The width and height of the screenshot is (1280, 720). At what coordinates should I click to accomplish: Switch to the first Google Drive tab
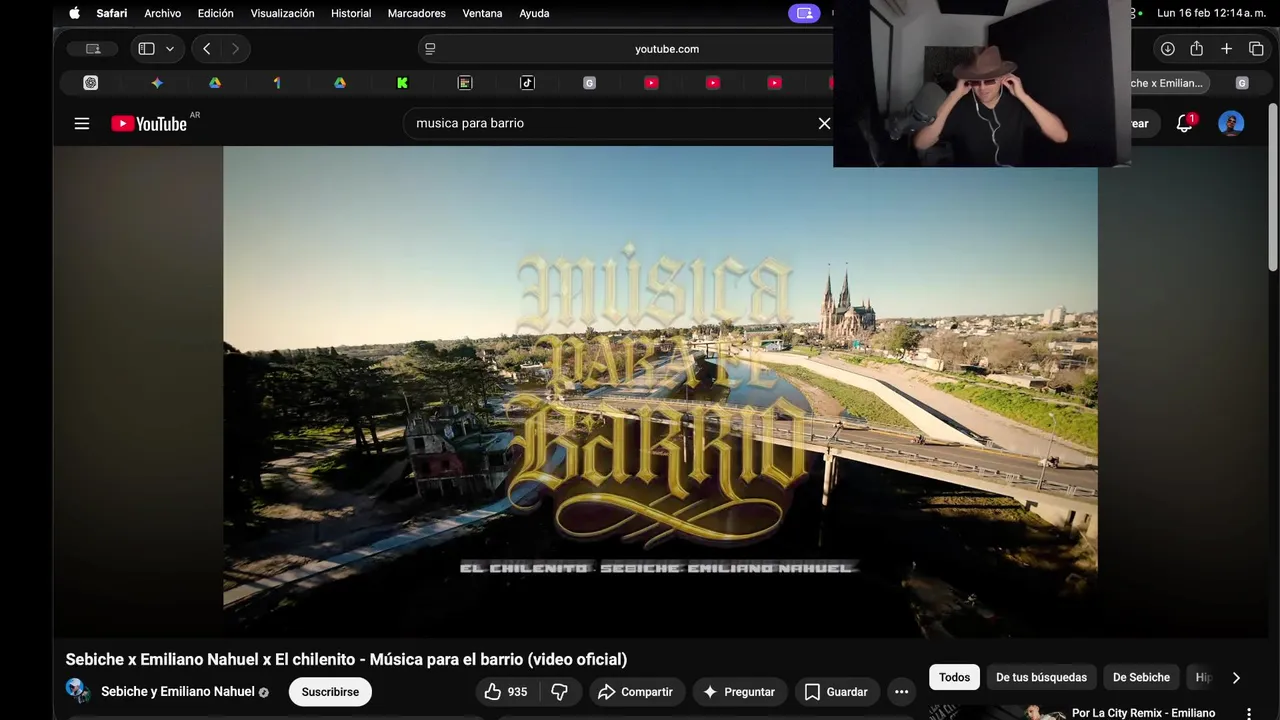tap(215, 83)
